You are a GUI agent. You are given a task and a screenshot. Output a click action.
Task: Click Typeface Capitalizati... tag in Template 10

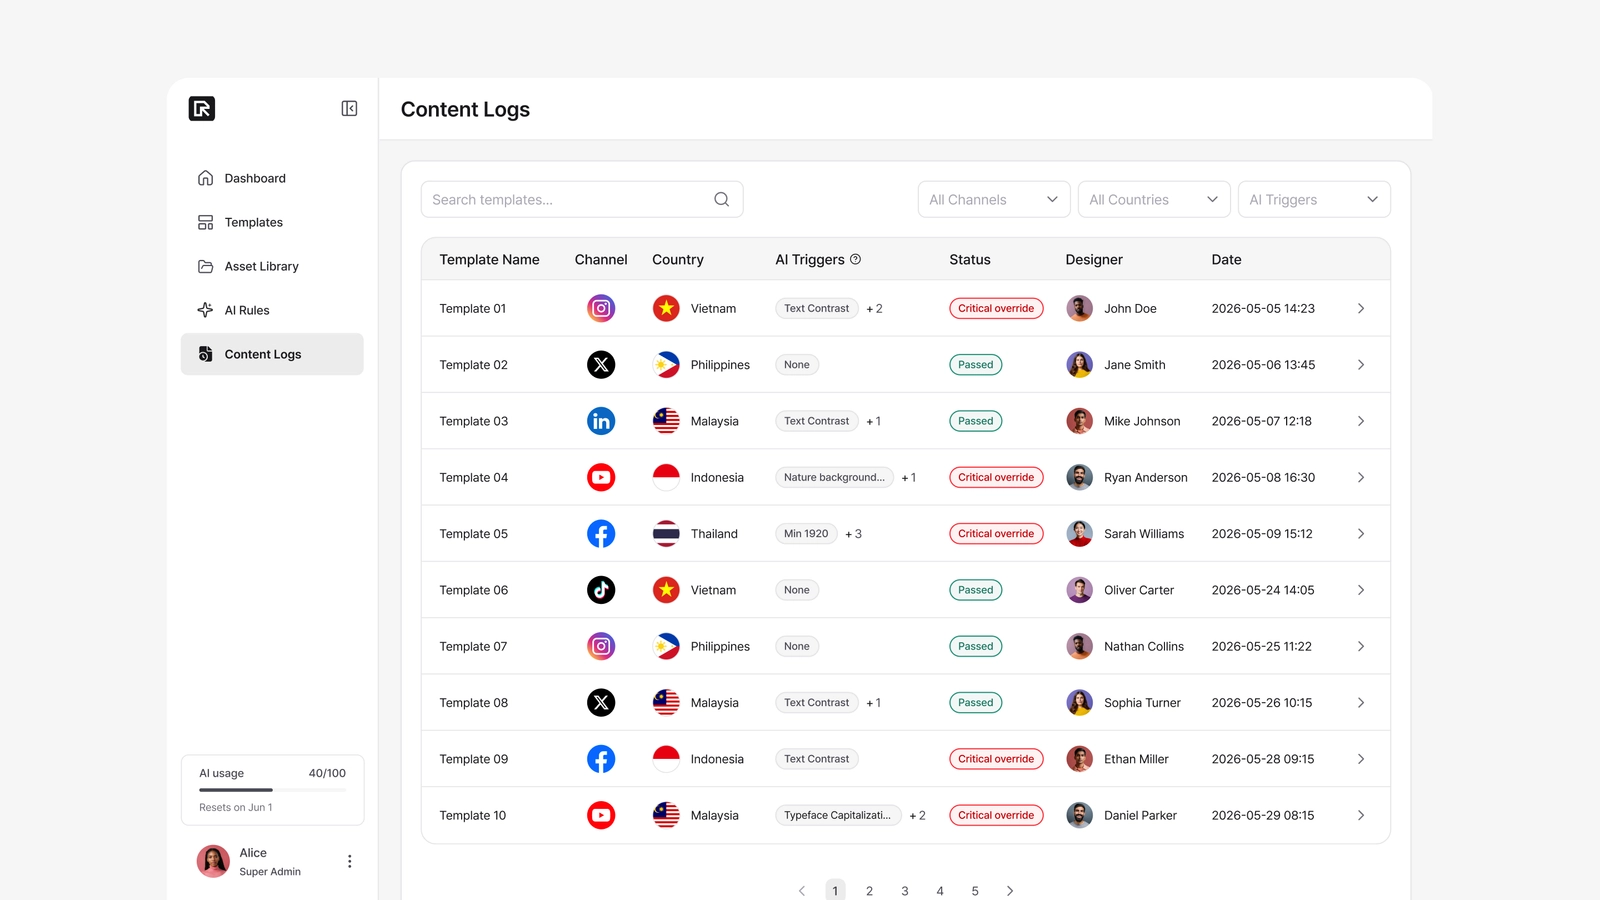coord(838,815)
